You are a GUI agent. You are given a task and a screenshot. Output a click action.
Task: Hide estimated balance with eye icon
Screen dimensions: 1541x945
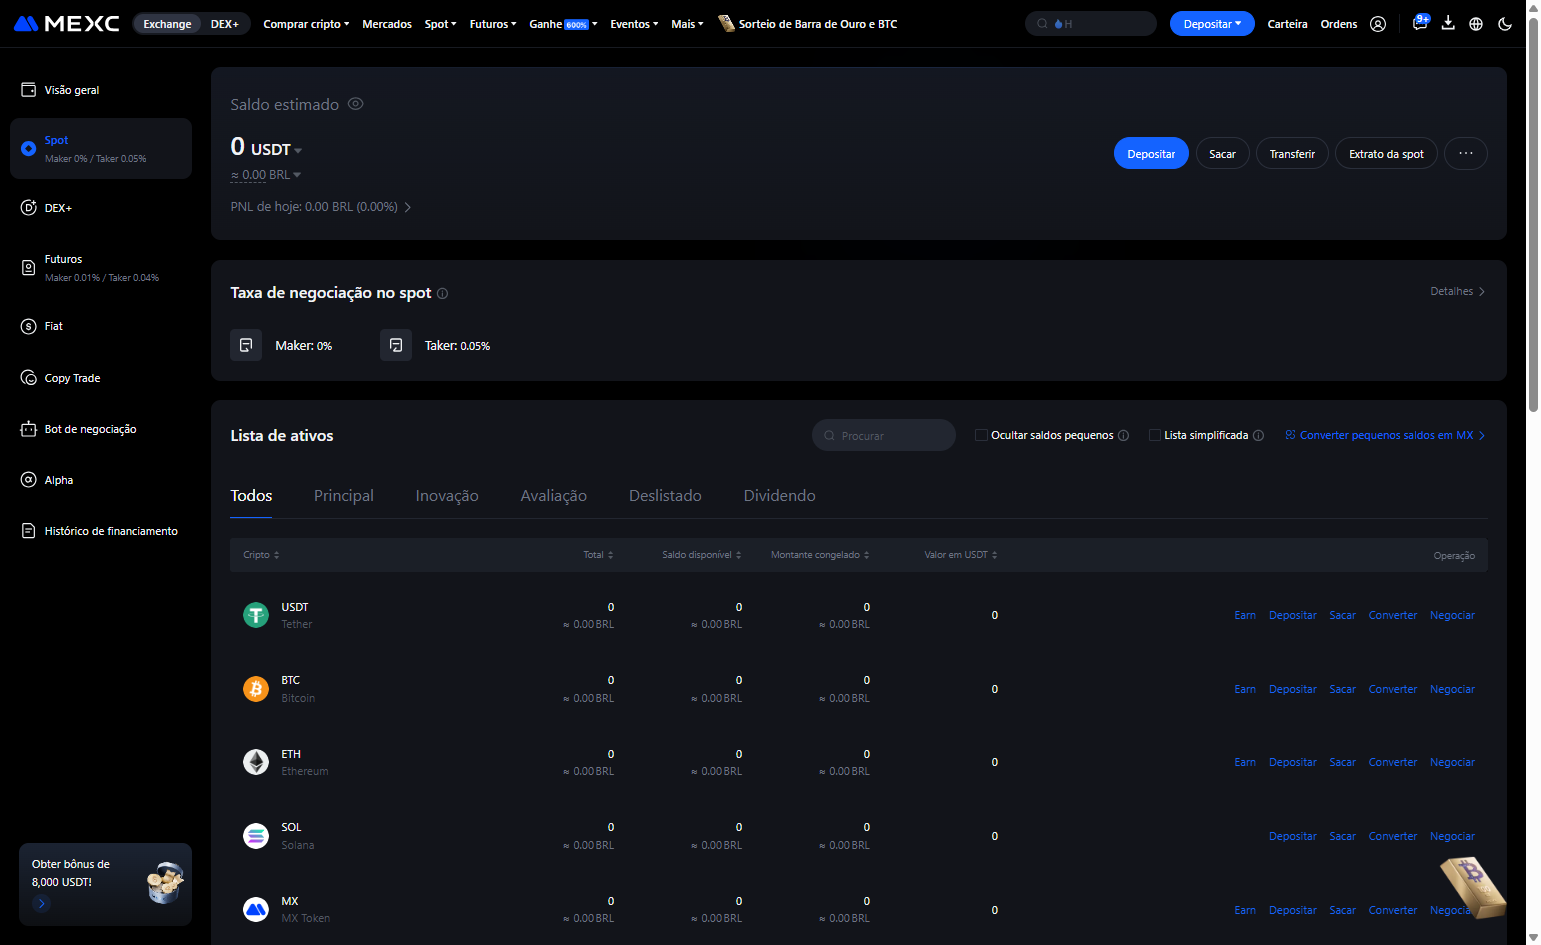(x=355, y=104)
